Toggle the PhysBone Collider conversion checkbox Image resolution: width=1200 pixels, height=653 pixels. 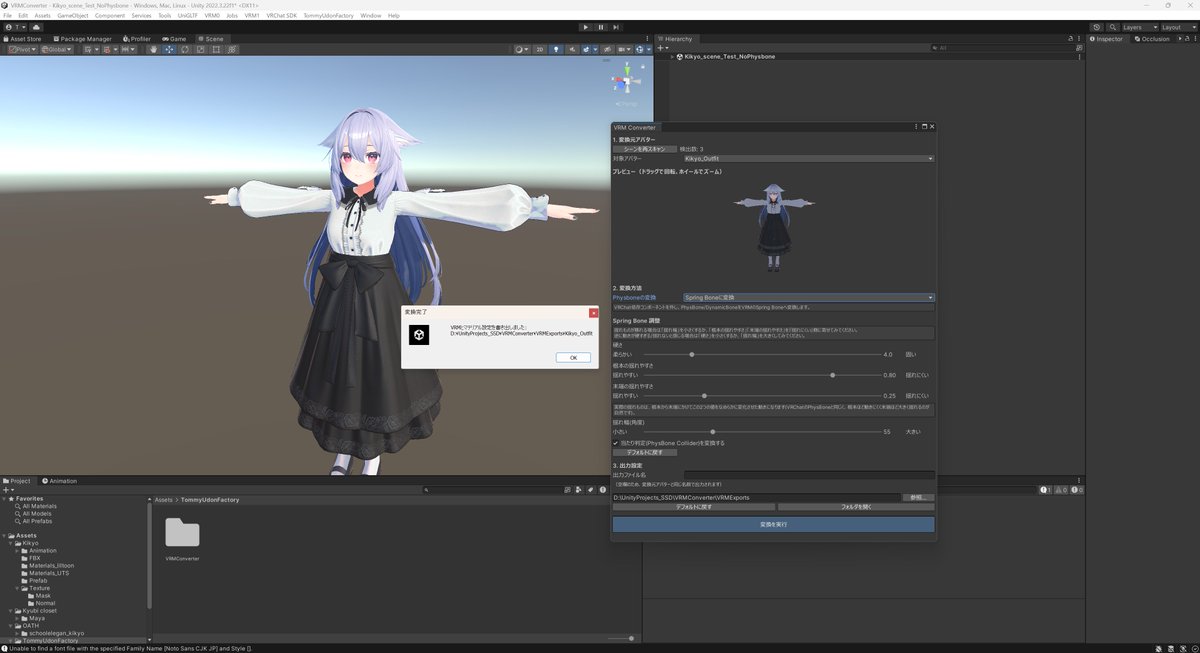tap(616, 442)
